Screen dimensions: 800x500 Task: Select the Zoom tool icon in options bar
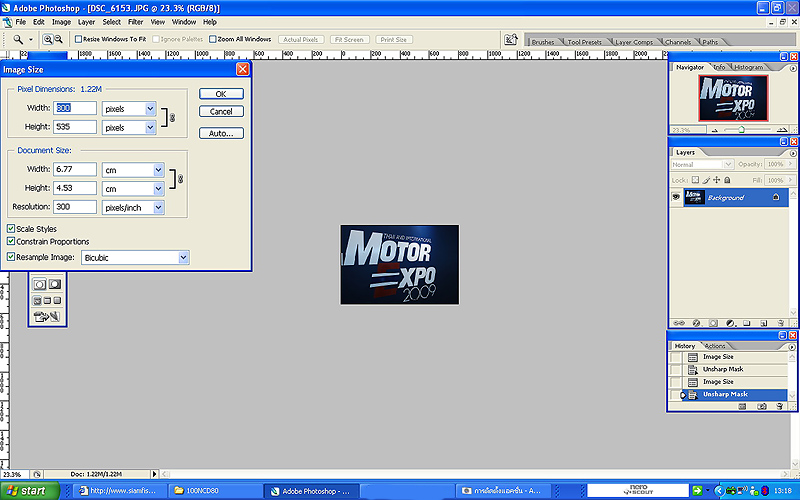[x=18, y=39]
